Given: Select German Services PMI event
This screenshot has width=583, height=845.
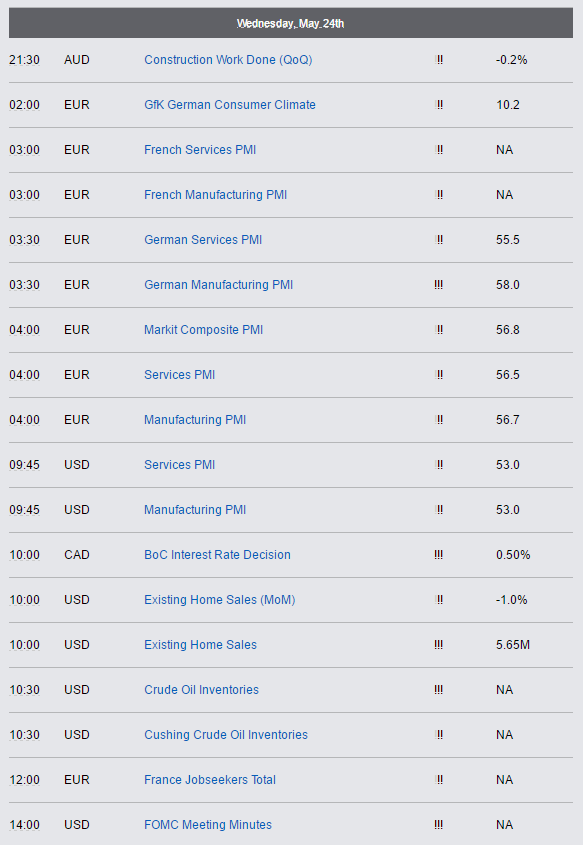Looking at the screenshot, I should (203, 240).
